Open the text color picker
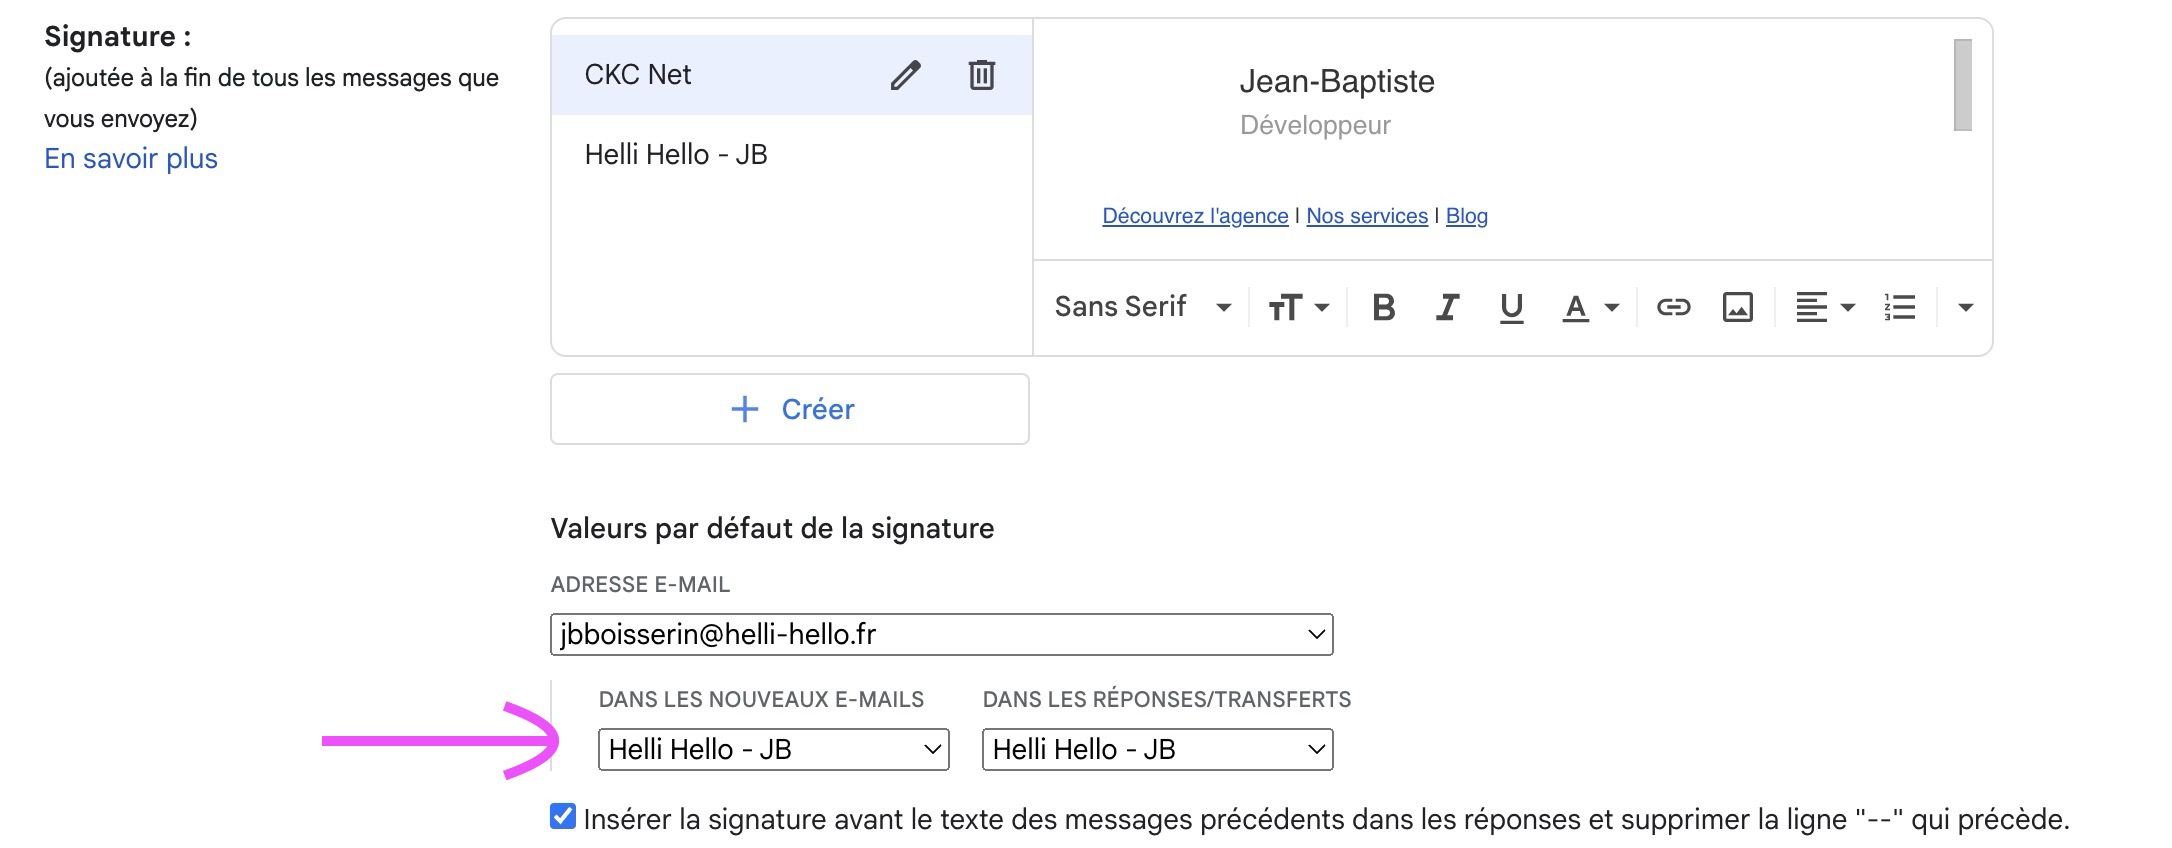 [x=1590, y=307]
